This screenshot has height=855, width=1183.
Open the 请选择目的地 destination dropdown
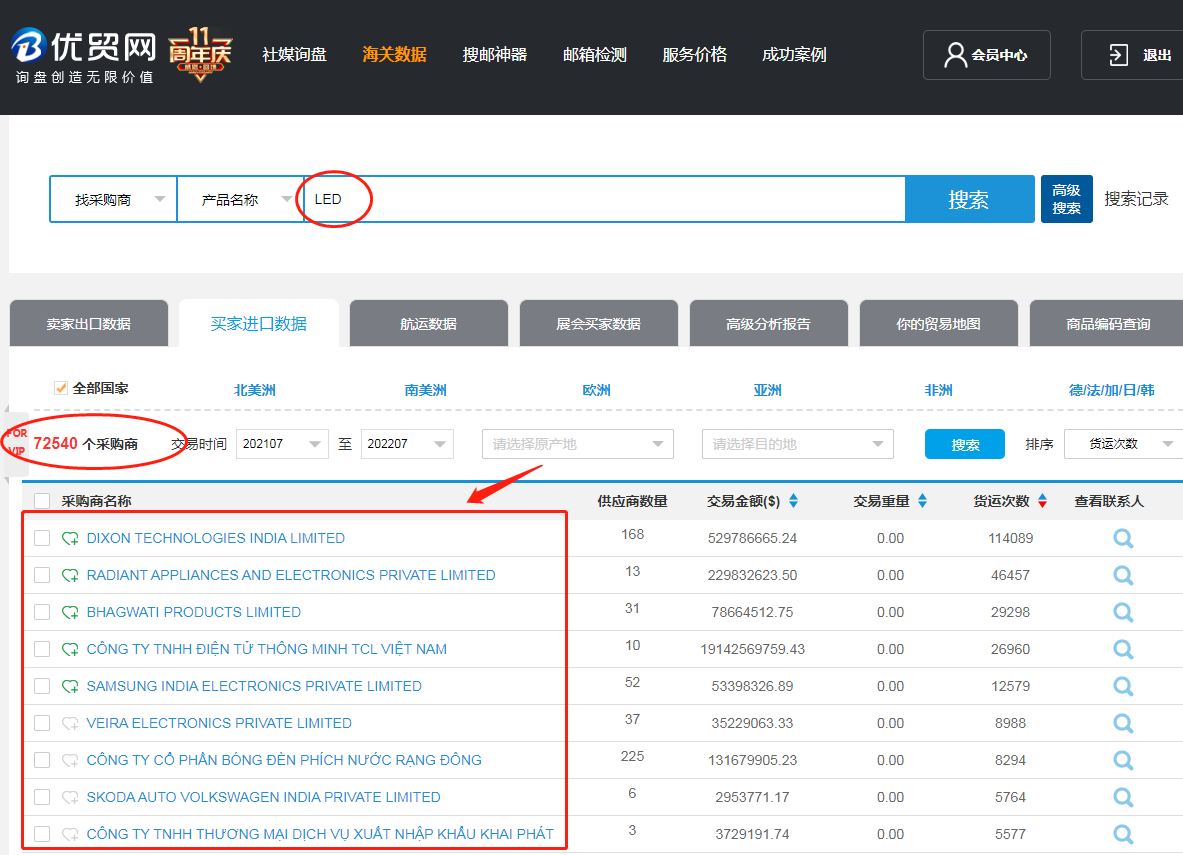pos(797,444)
